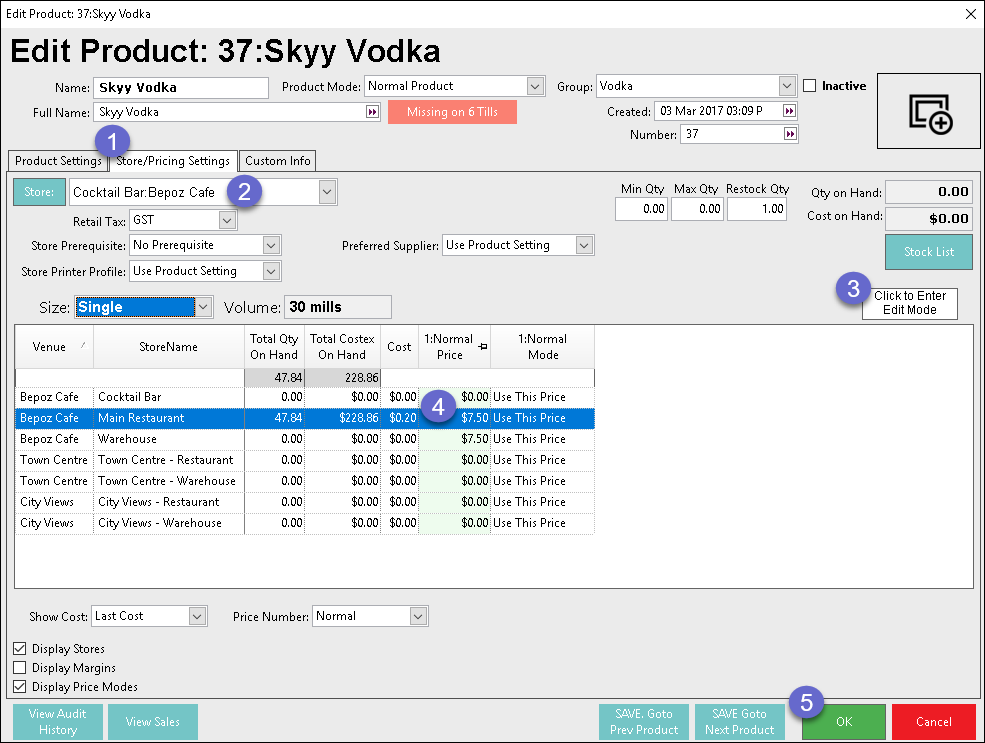The image size is (985, 743).
Task: Close the Edit Product window
Action: point(971,14)
